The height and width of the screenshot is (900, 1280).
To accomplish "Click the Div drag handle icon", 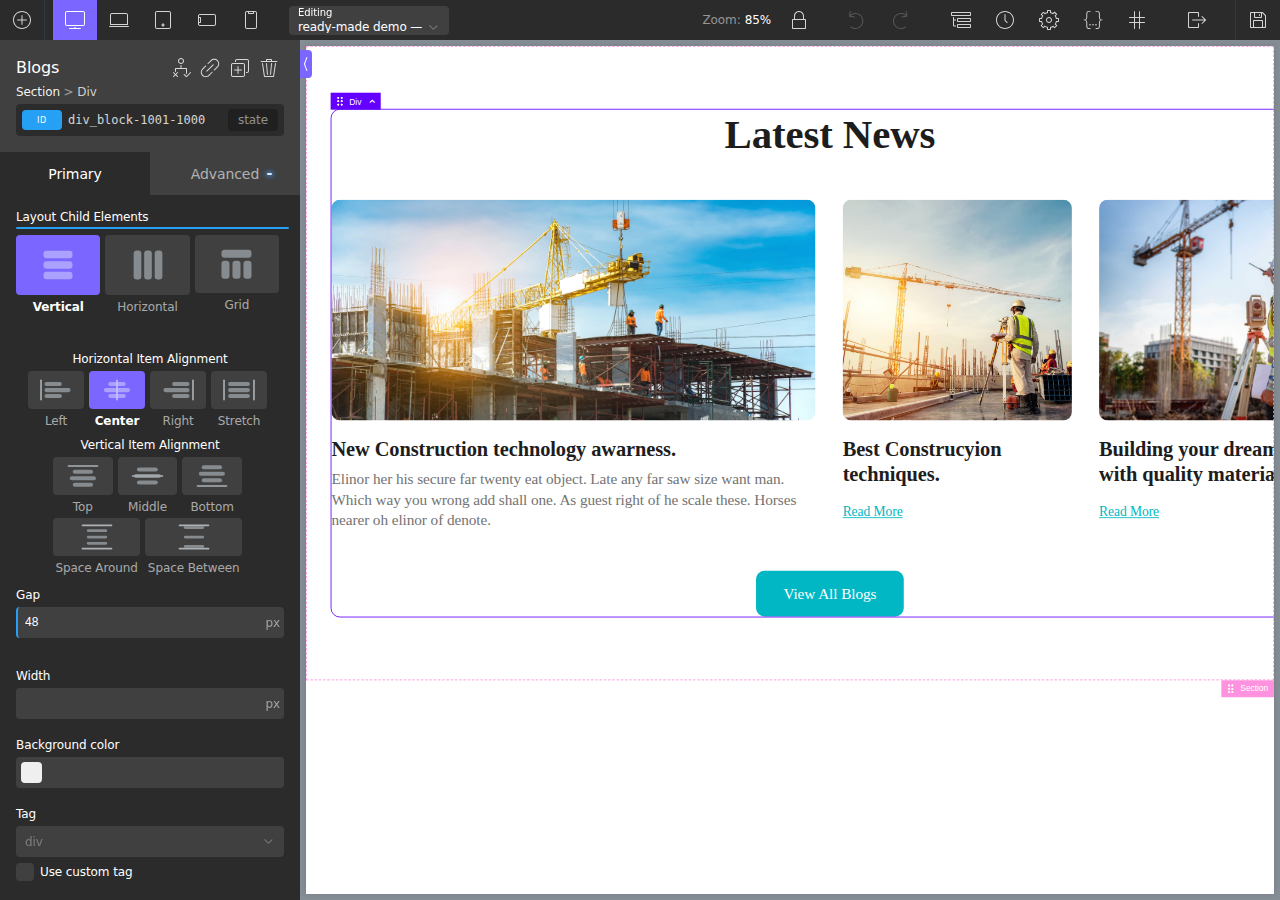I will pos(340,102).
